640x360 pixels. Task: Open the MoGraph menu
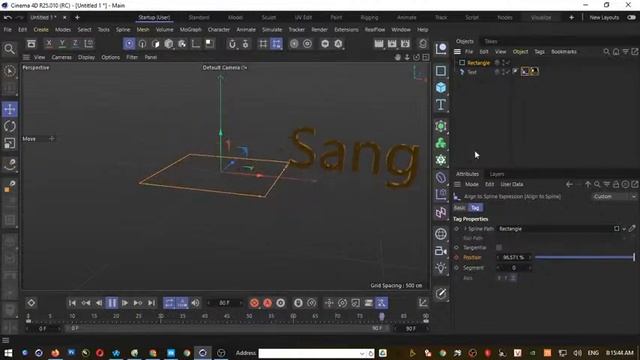pyautogui.click(x=191, y=30)
